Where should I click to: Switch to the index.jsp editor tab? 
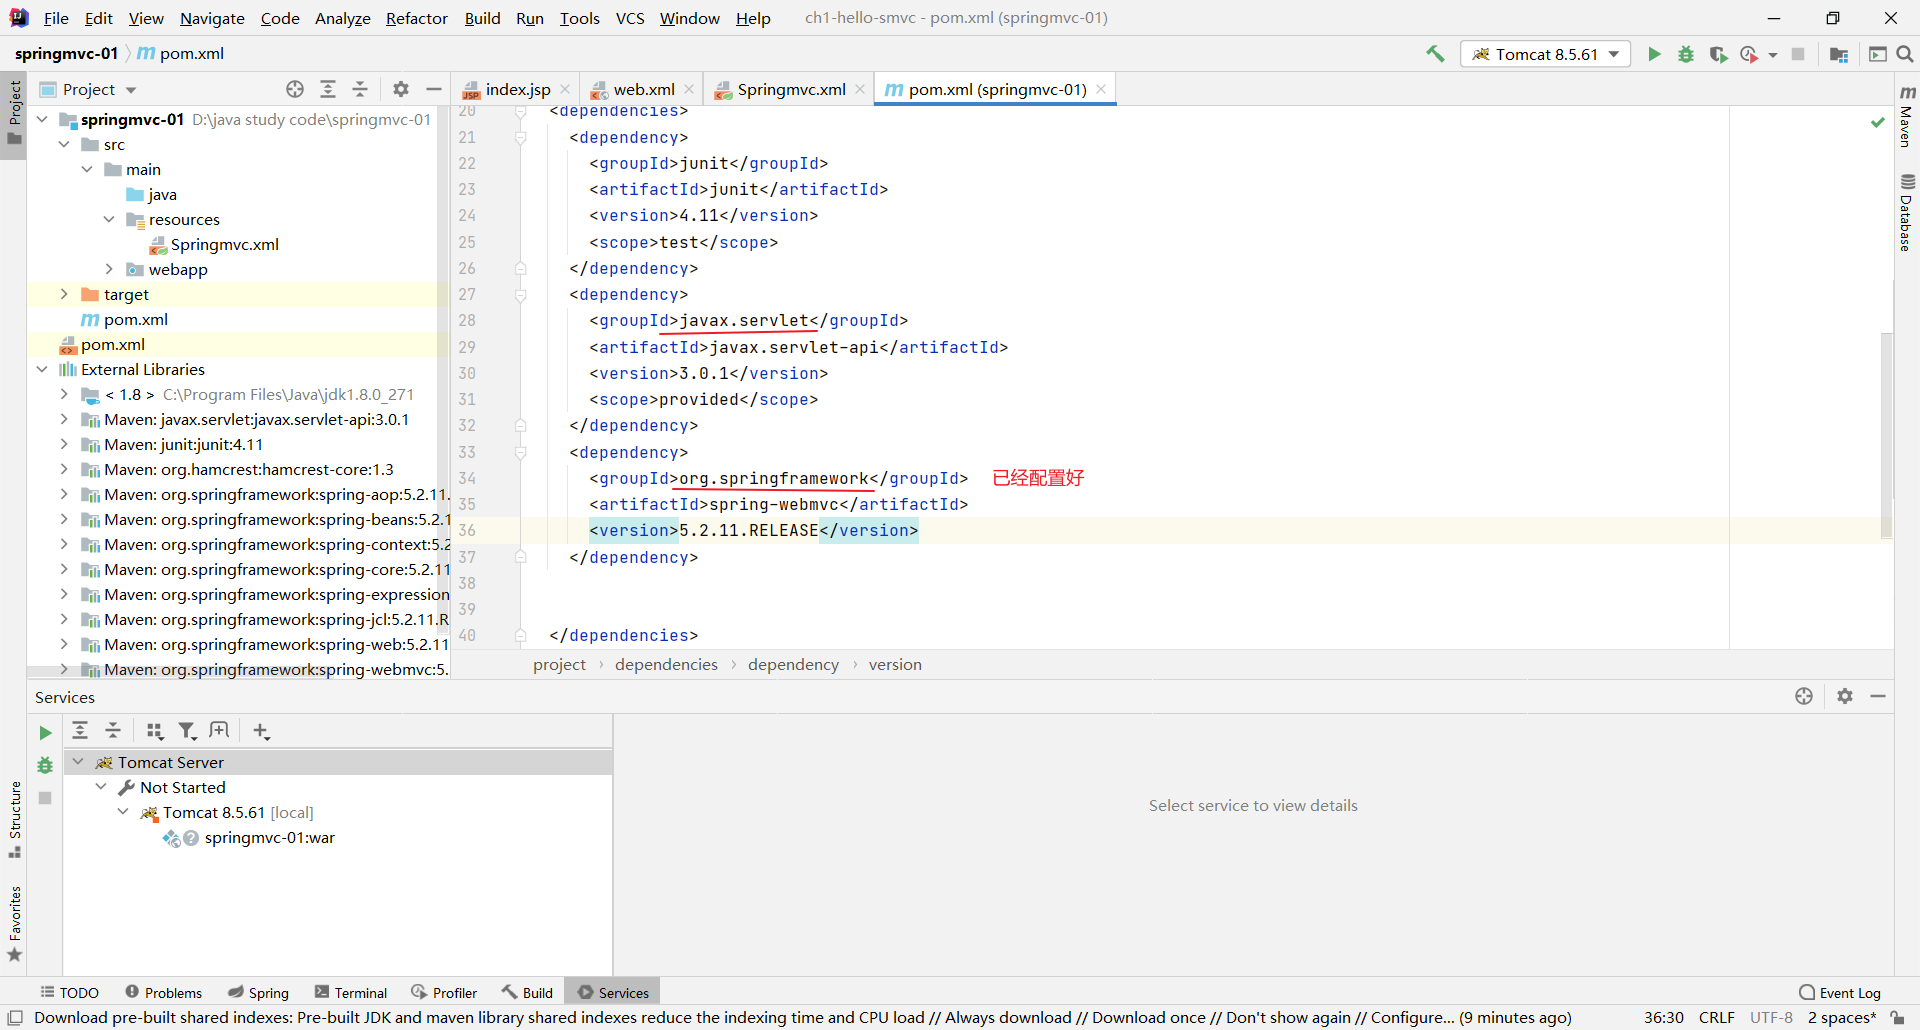coord(517,89)
